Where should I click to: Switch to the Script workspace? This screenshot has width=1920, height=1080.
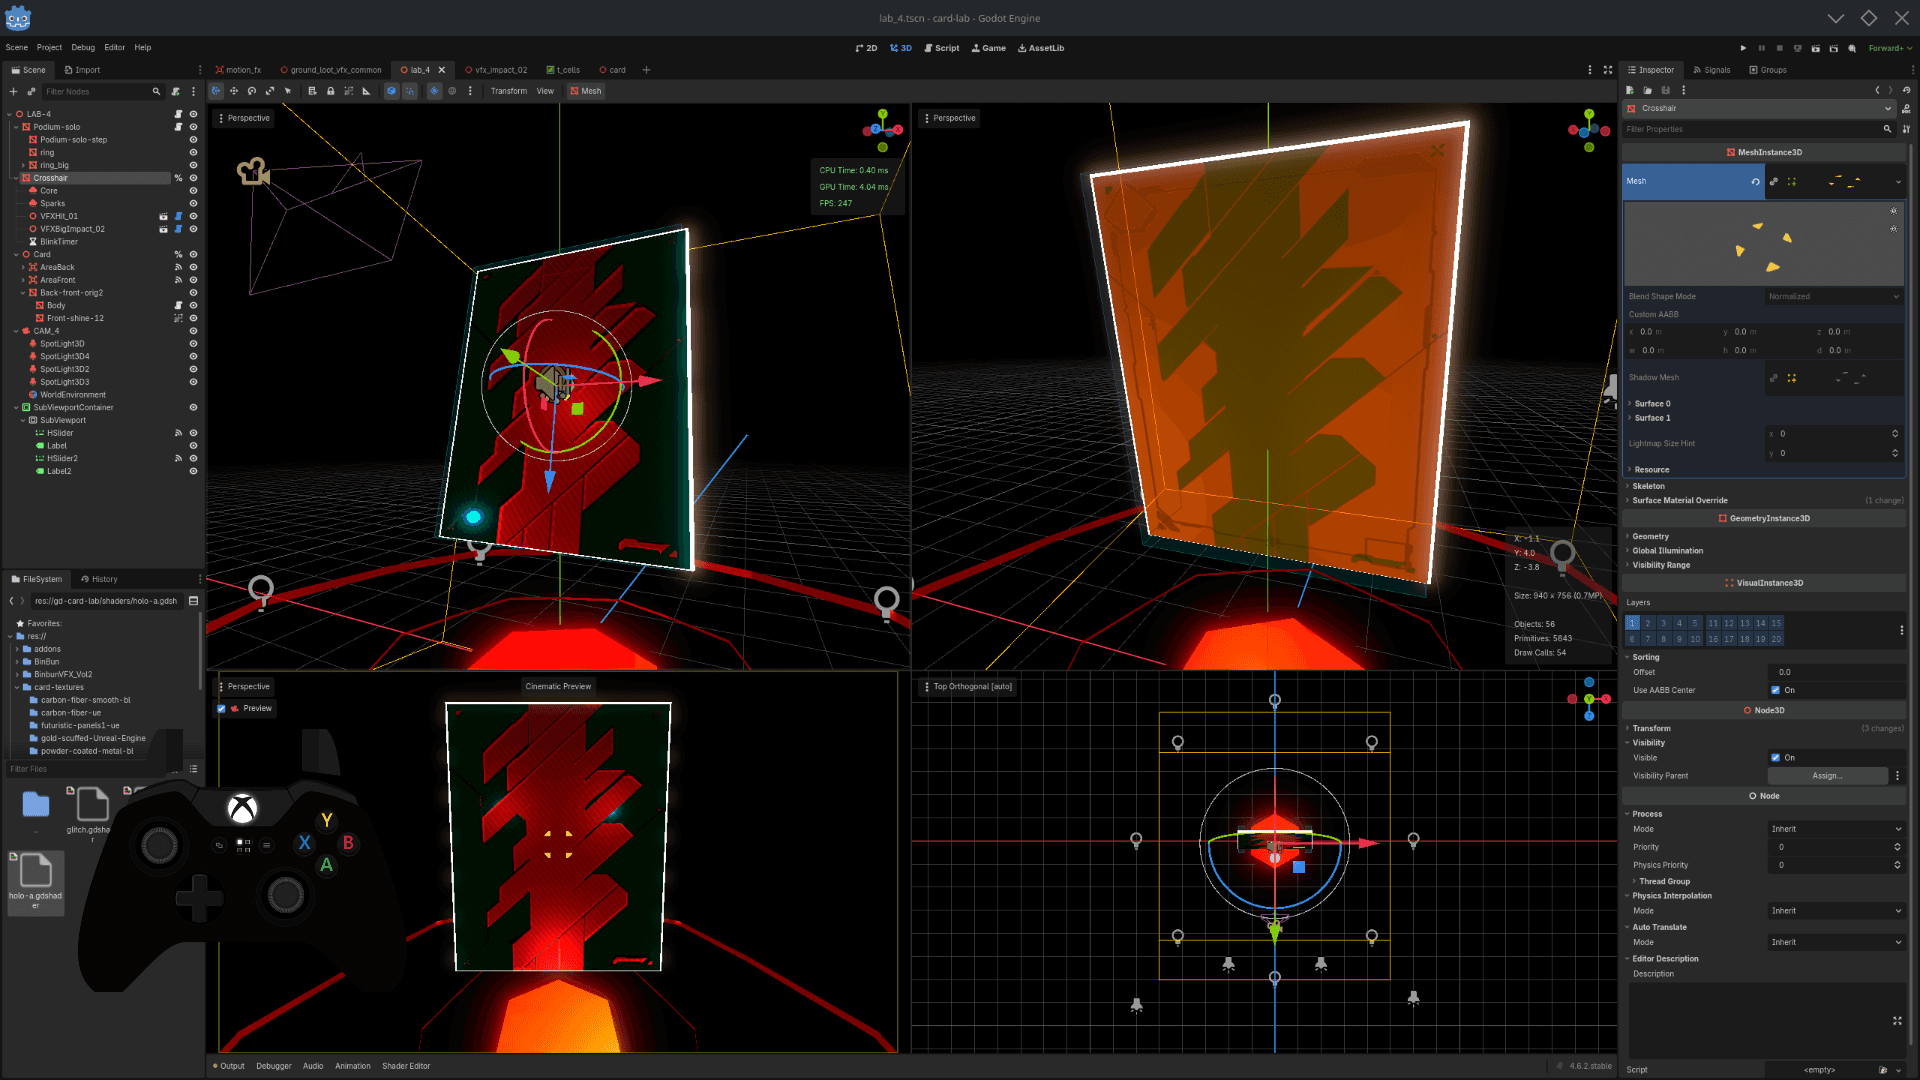pos(941,48)
